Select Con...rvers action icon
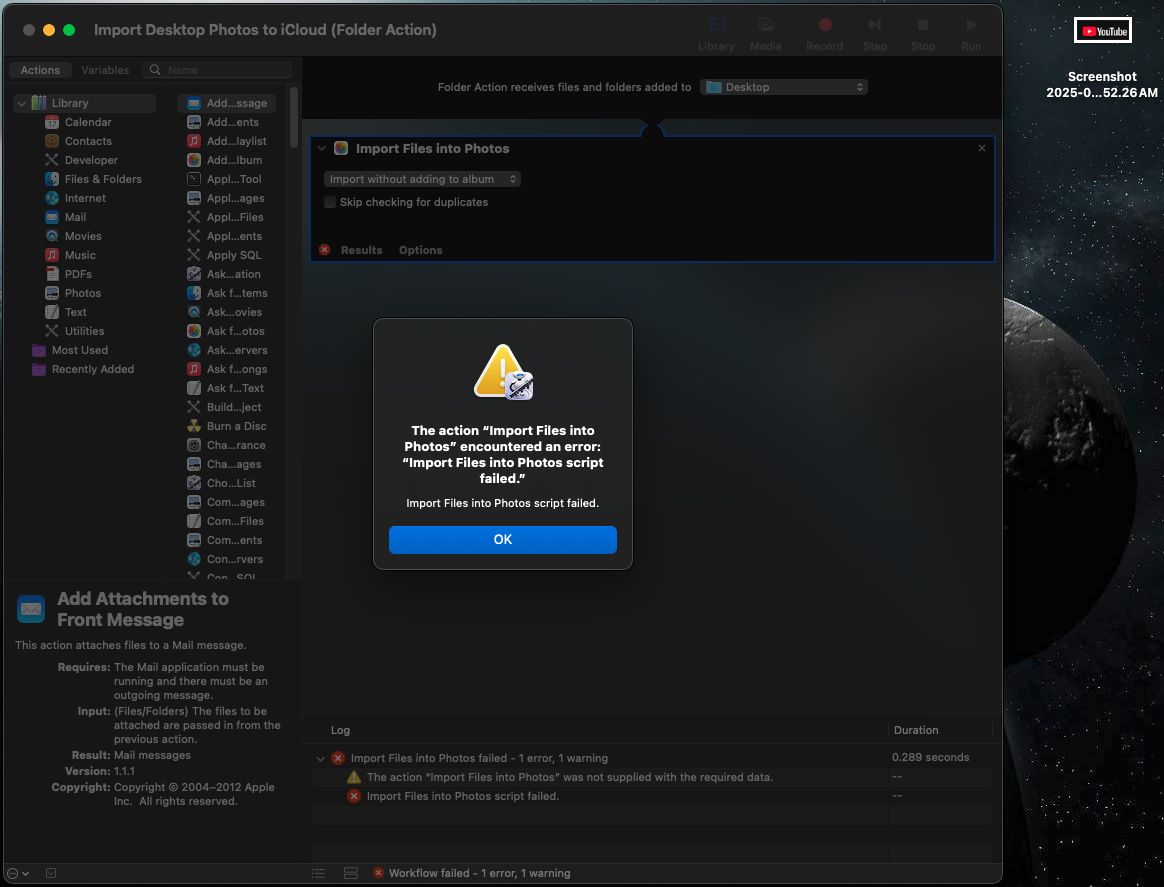Screen dimensions: 1164x887 194,559
